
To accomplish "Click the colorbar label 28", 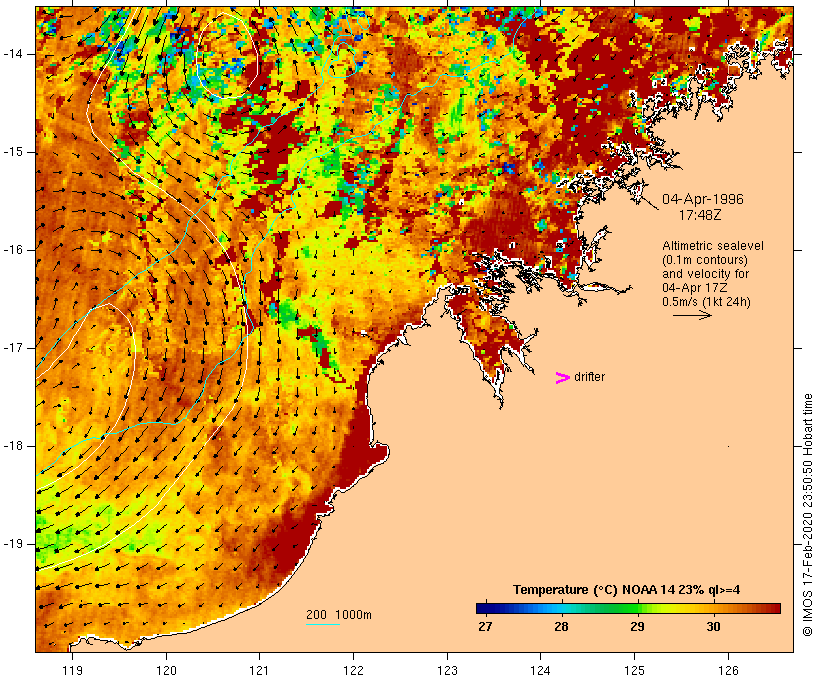I will click(x=561, y=626).
